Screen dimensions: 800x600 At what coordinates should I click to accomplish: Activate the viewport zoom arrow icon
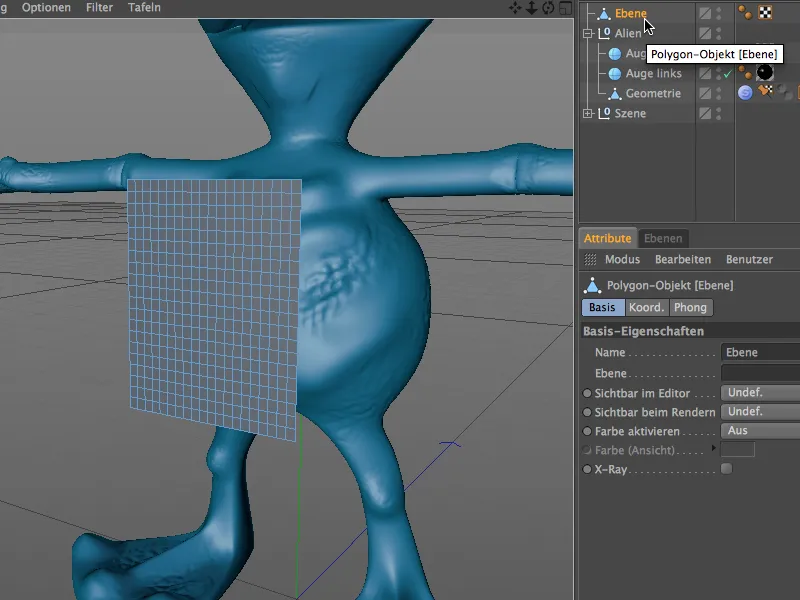click(x=532, y=8)
